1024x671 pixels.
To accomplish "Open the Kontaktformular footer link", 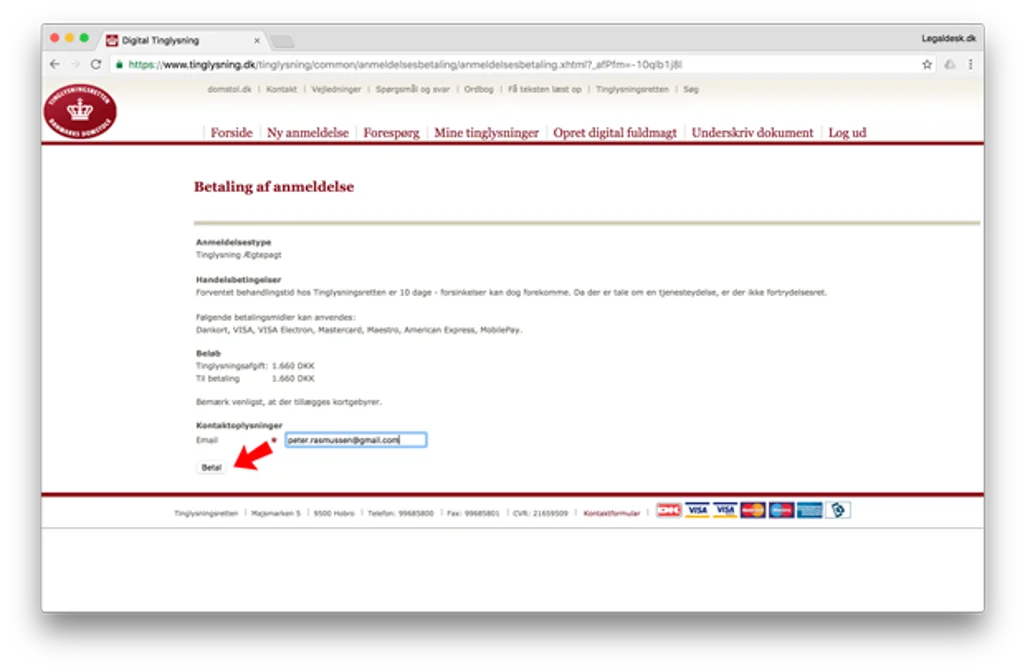I will (x=611, y=514).
